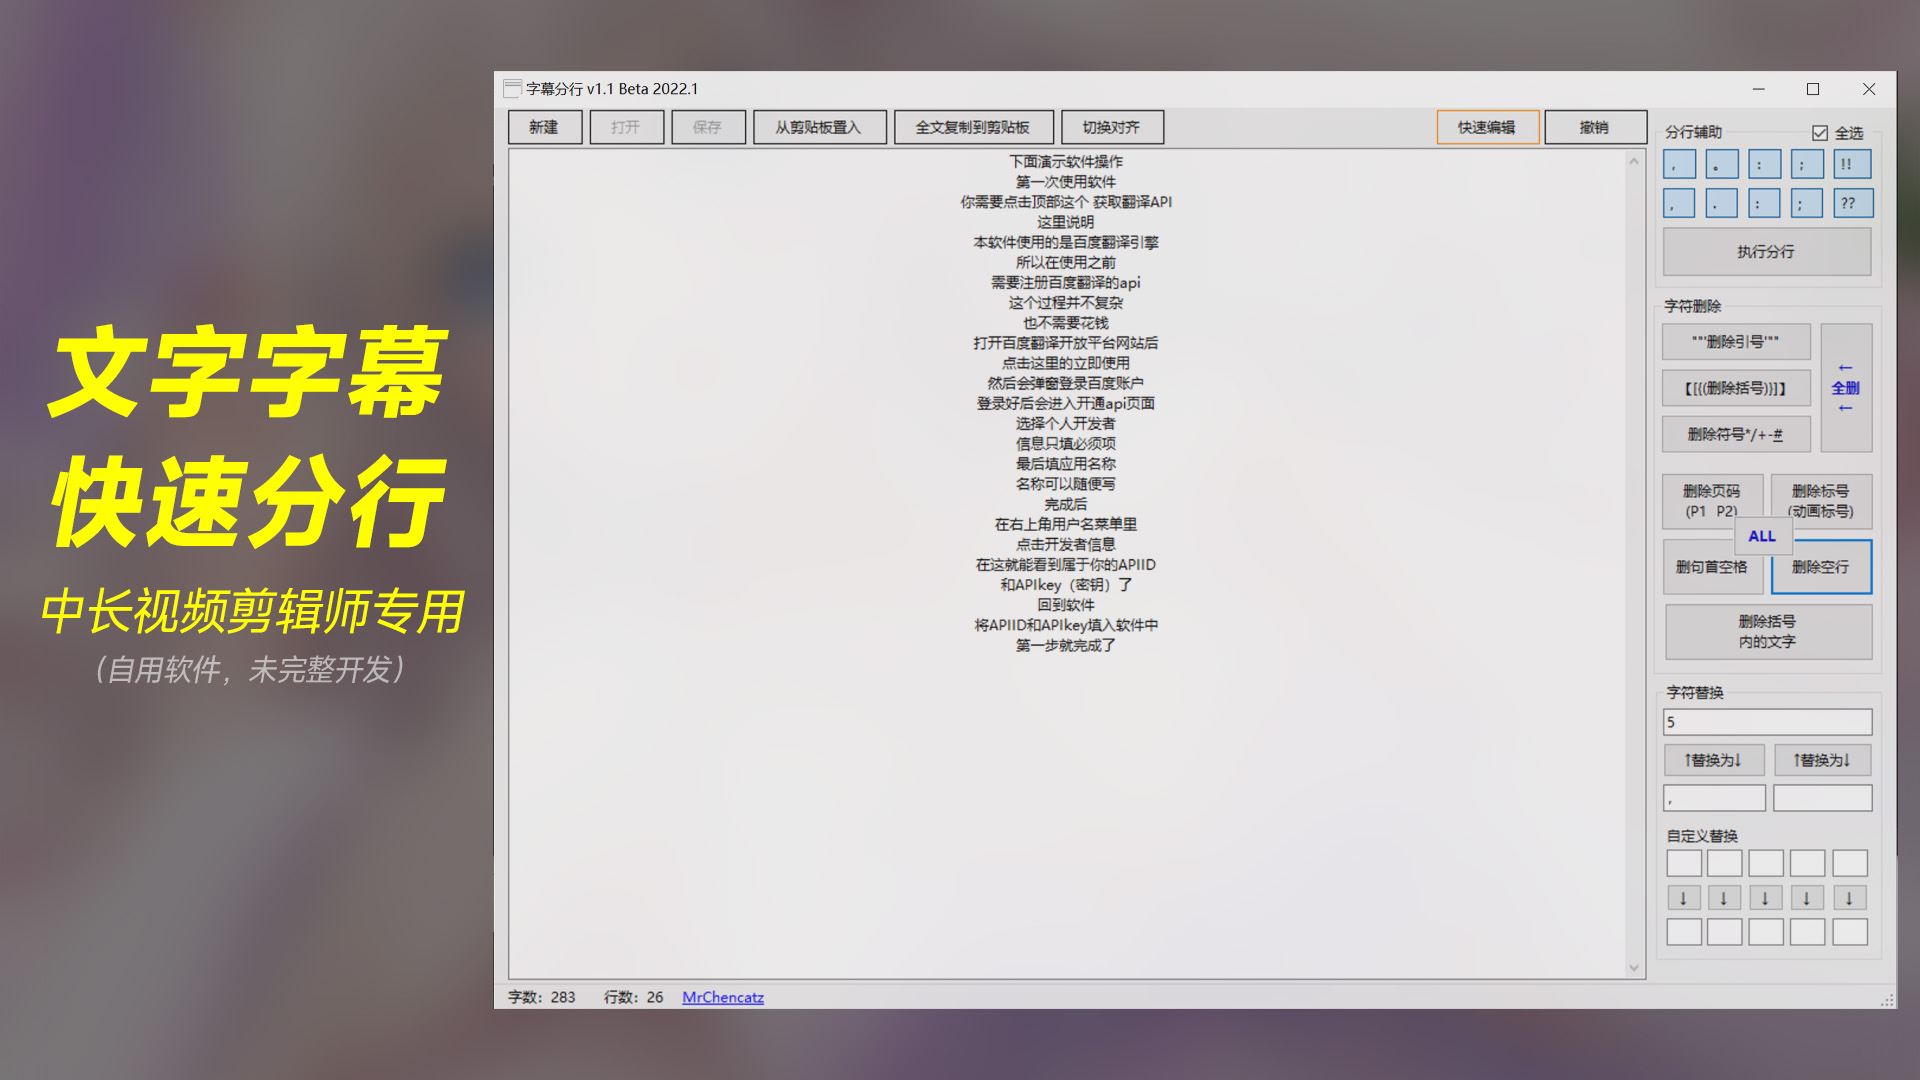Toggle the second-row colon split button
Image resolution: width=1920 pixels, height=1080 pixels.
(1764, 203)
